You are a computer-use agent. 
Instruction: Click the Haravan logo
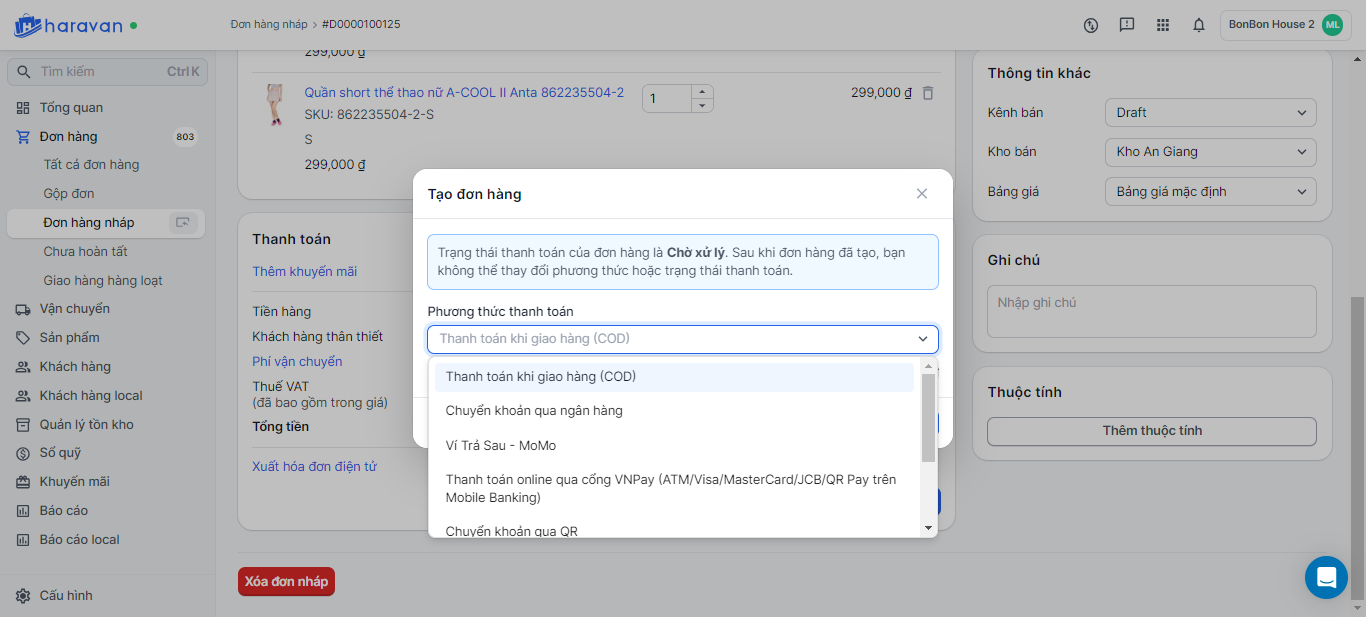coord(68,25)
